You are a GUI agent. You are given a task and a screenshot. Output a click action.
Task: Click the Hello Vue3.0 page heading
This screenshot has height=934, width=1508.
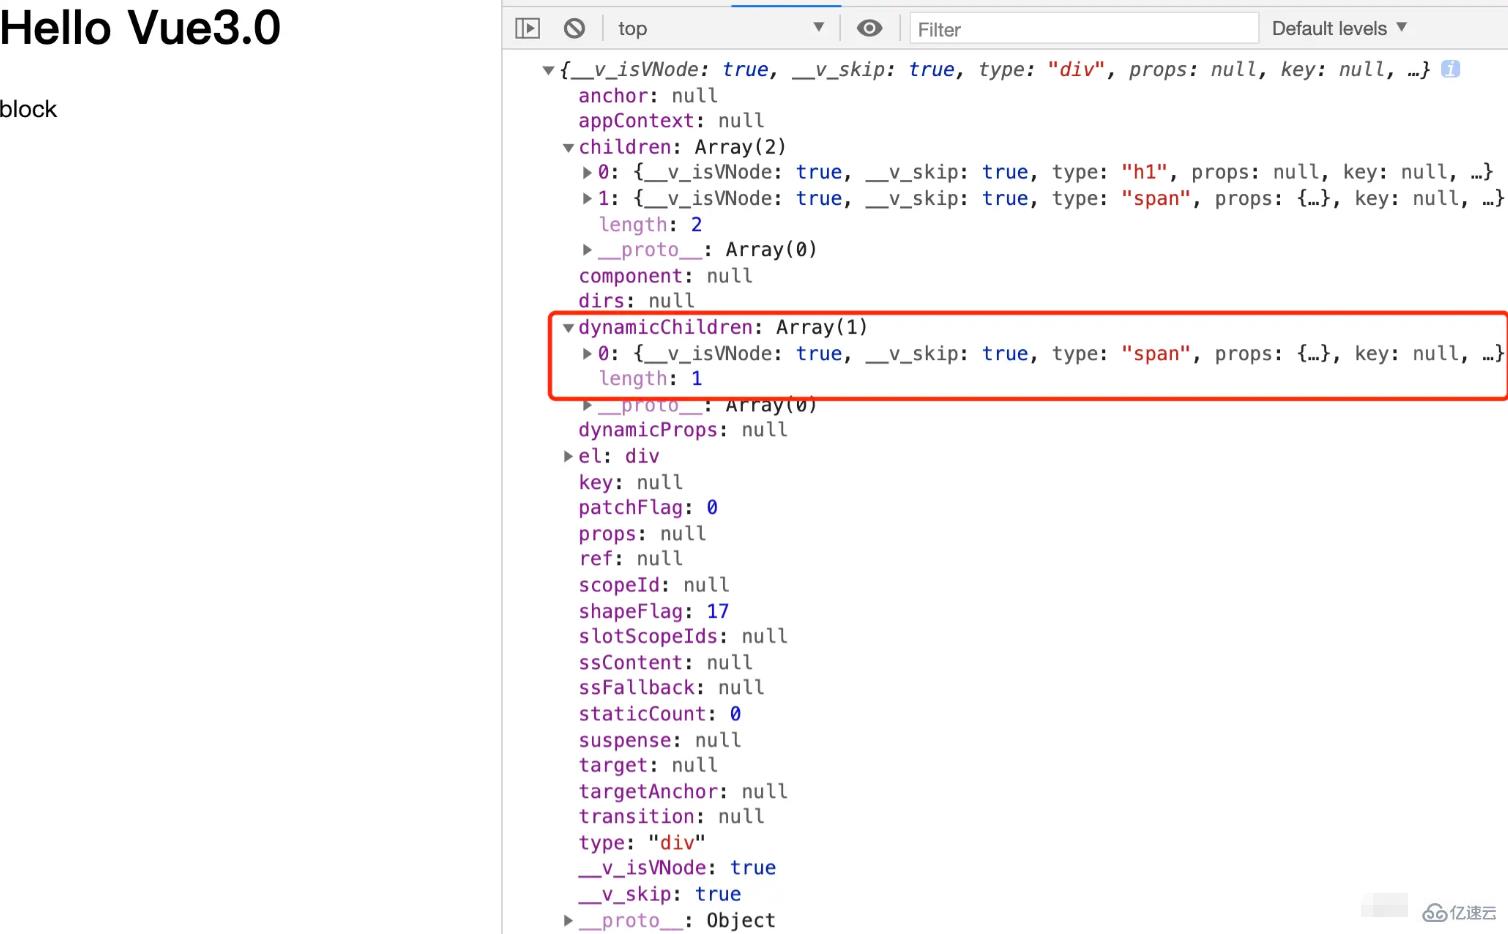(x=140, y=27)
